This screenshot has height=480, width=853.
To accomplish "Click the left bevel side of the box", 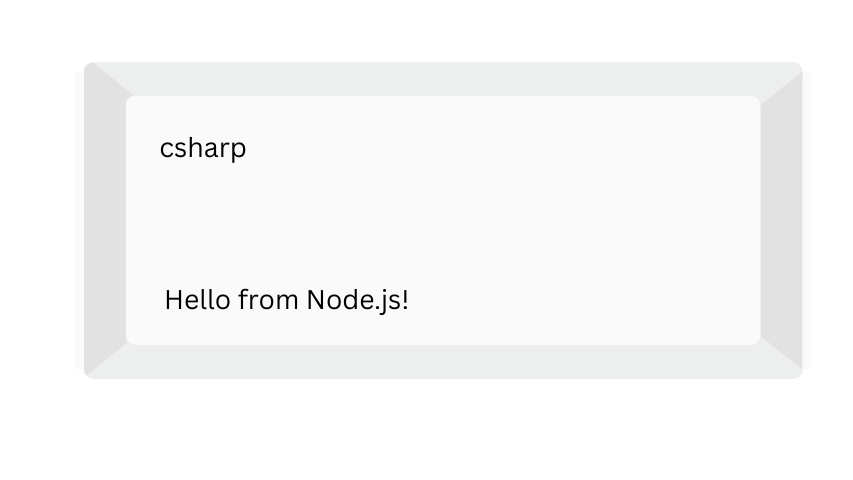I will pos(105,220).
